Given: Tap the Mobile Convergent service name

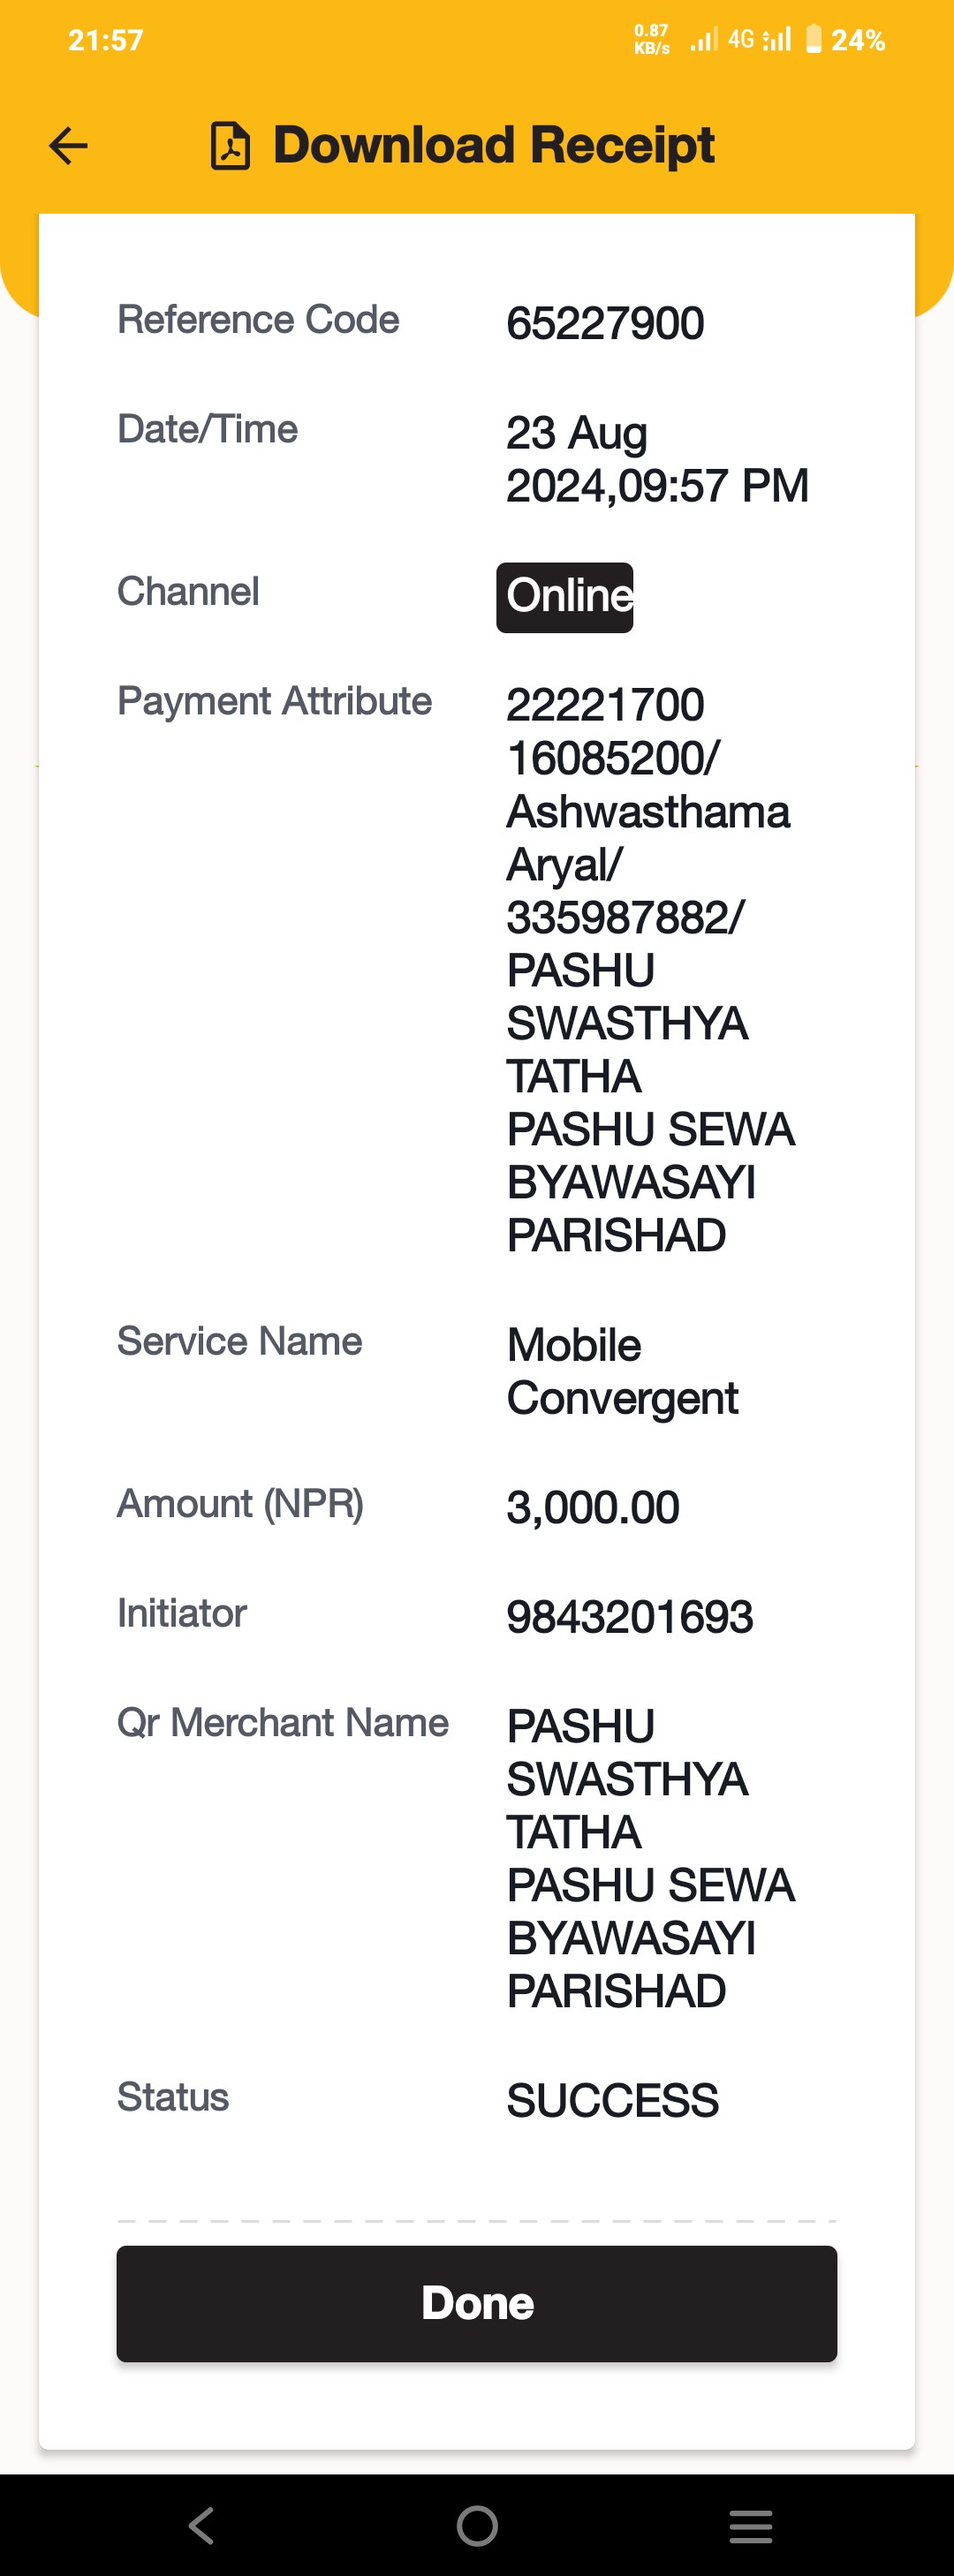Looking at the screenshot, I should click(x=622, y=1371).
